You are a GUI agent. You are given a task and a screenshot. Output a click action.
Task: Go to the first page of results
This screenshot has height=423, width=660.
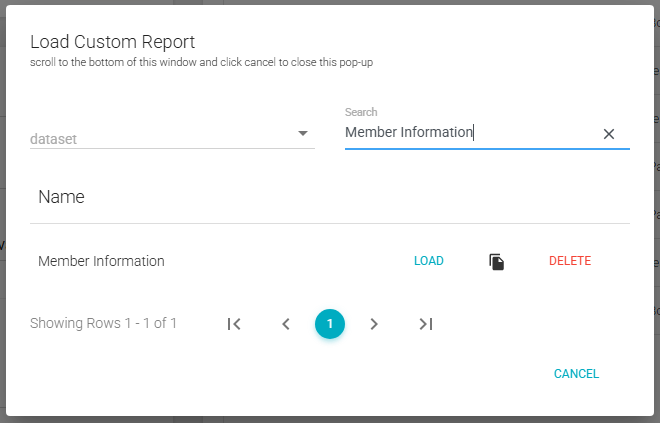tap(234, 324)
